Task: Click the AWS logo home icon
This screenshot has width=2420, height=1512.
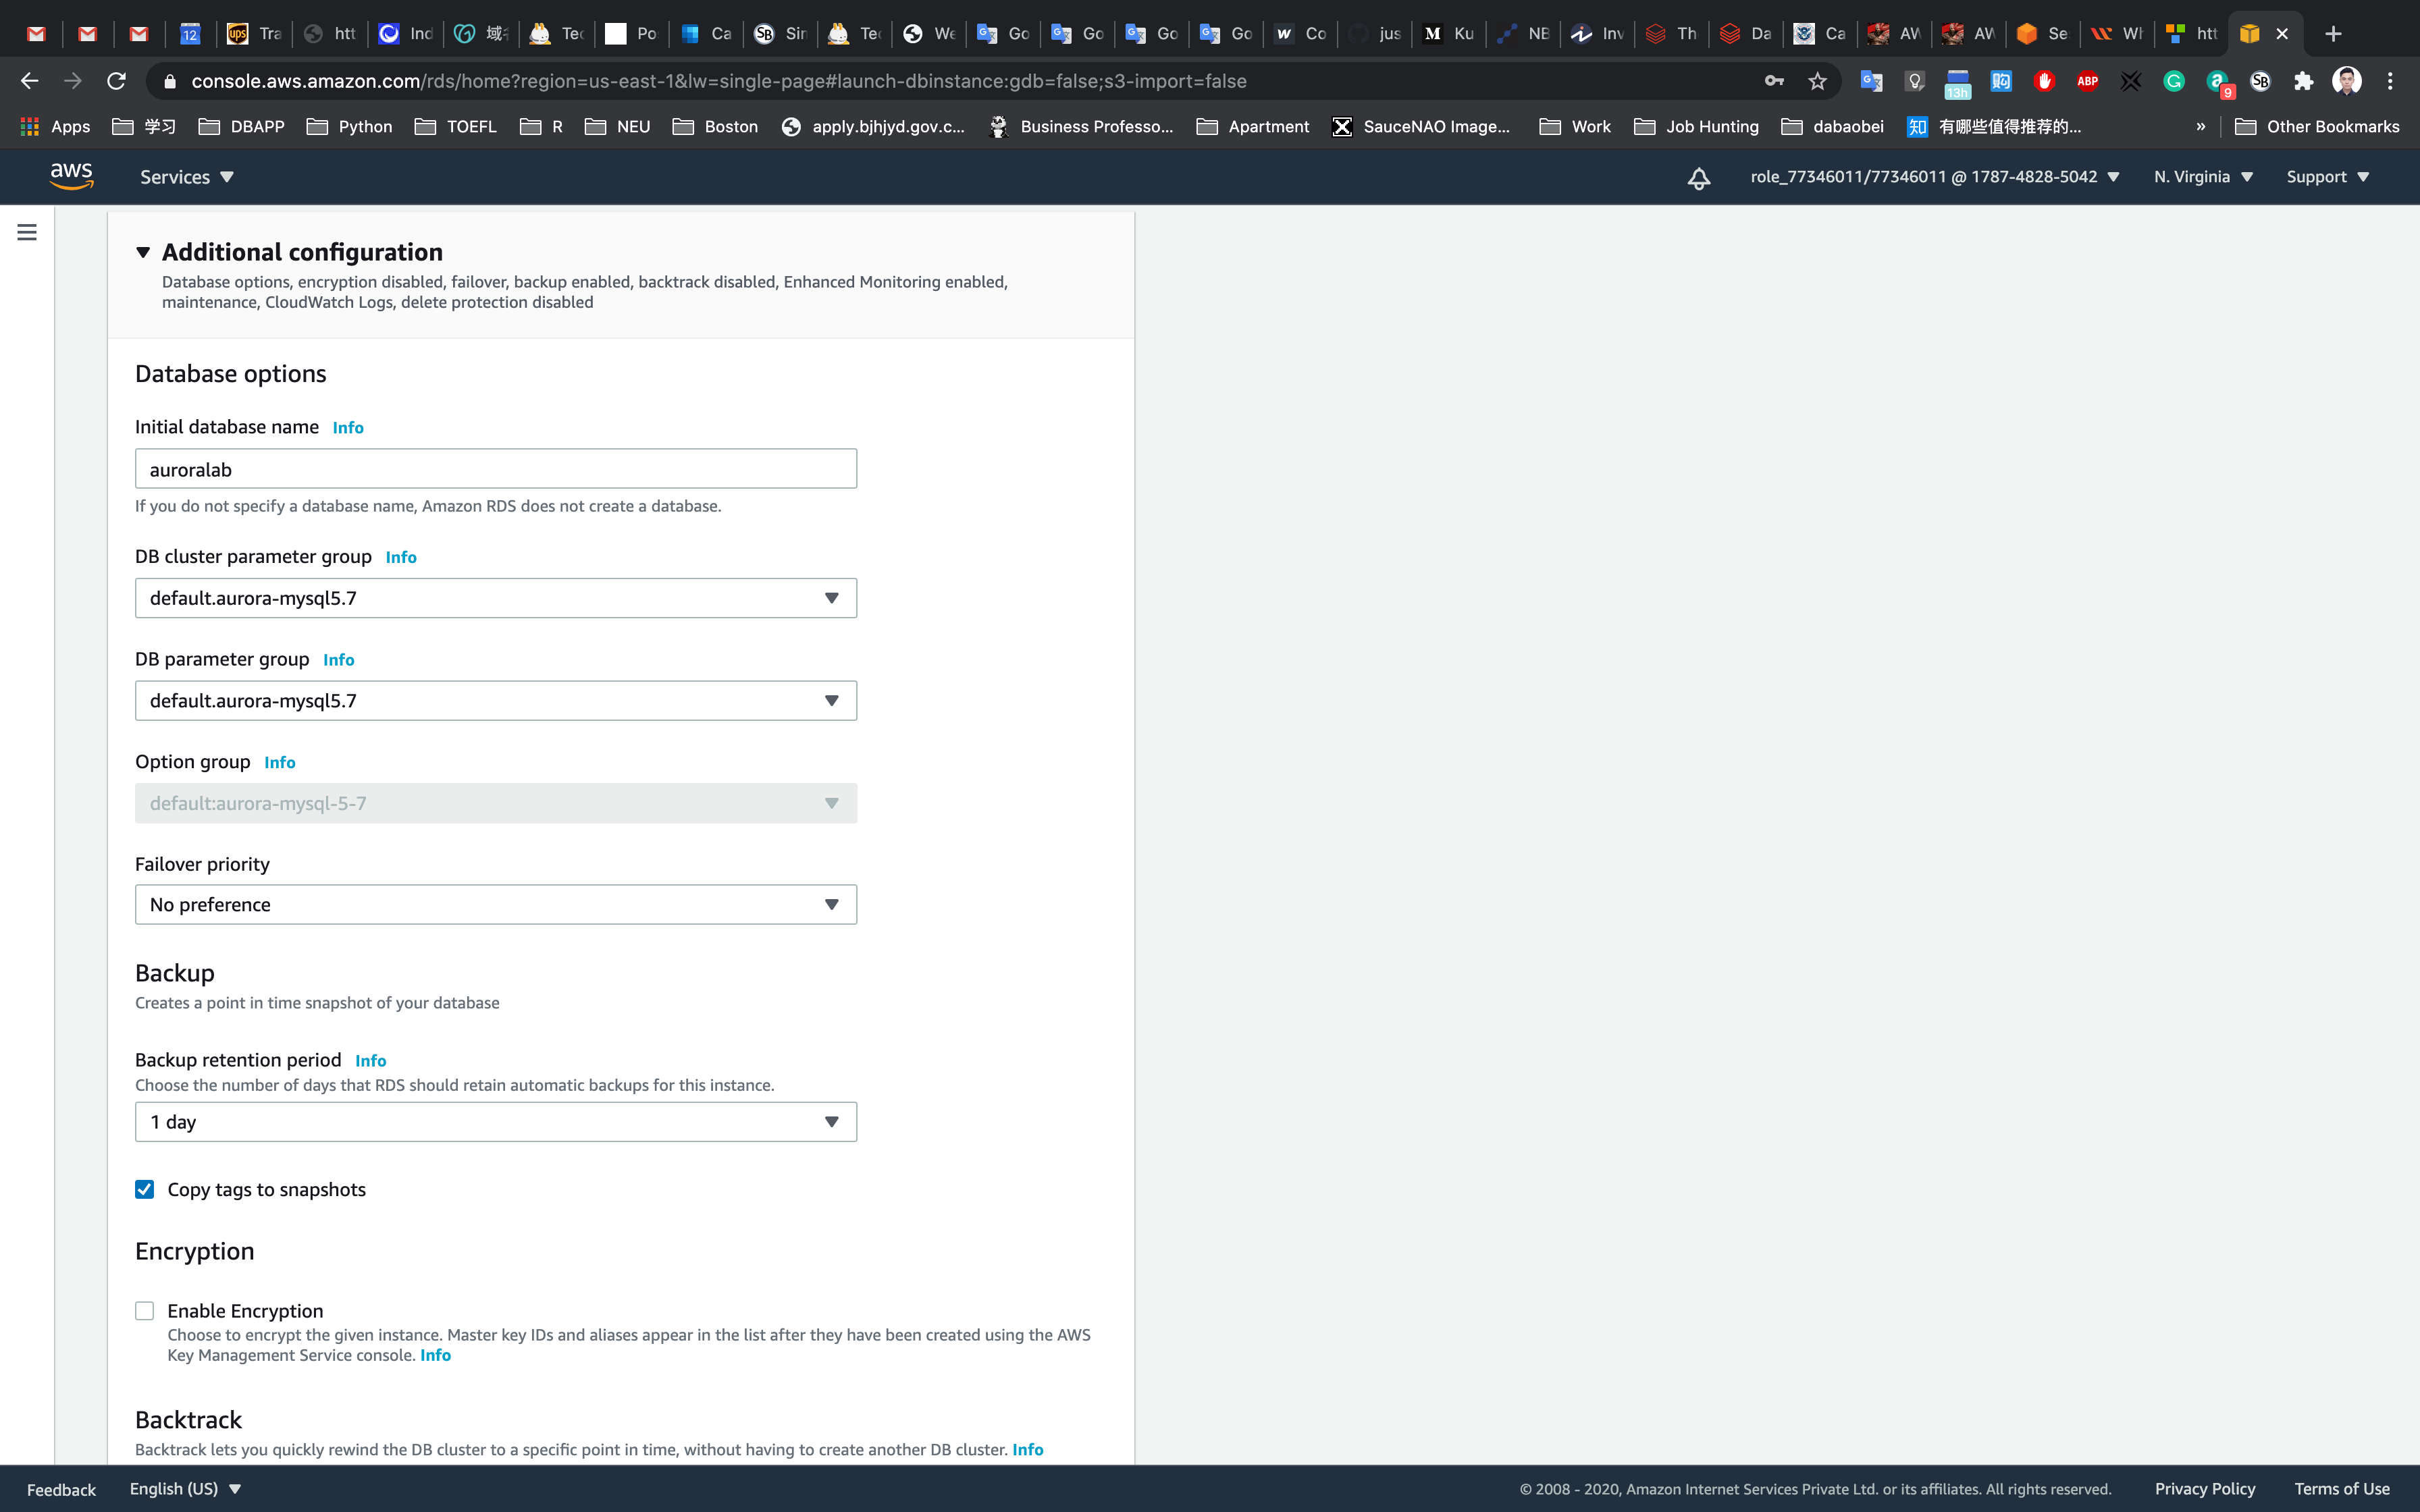Action: click(71, 176)
